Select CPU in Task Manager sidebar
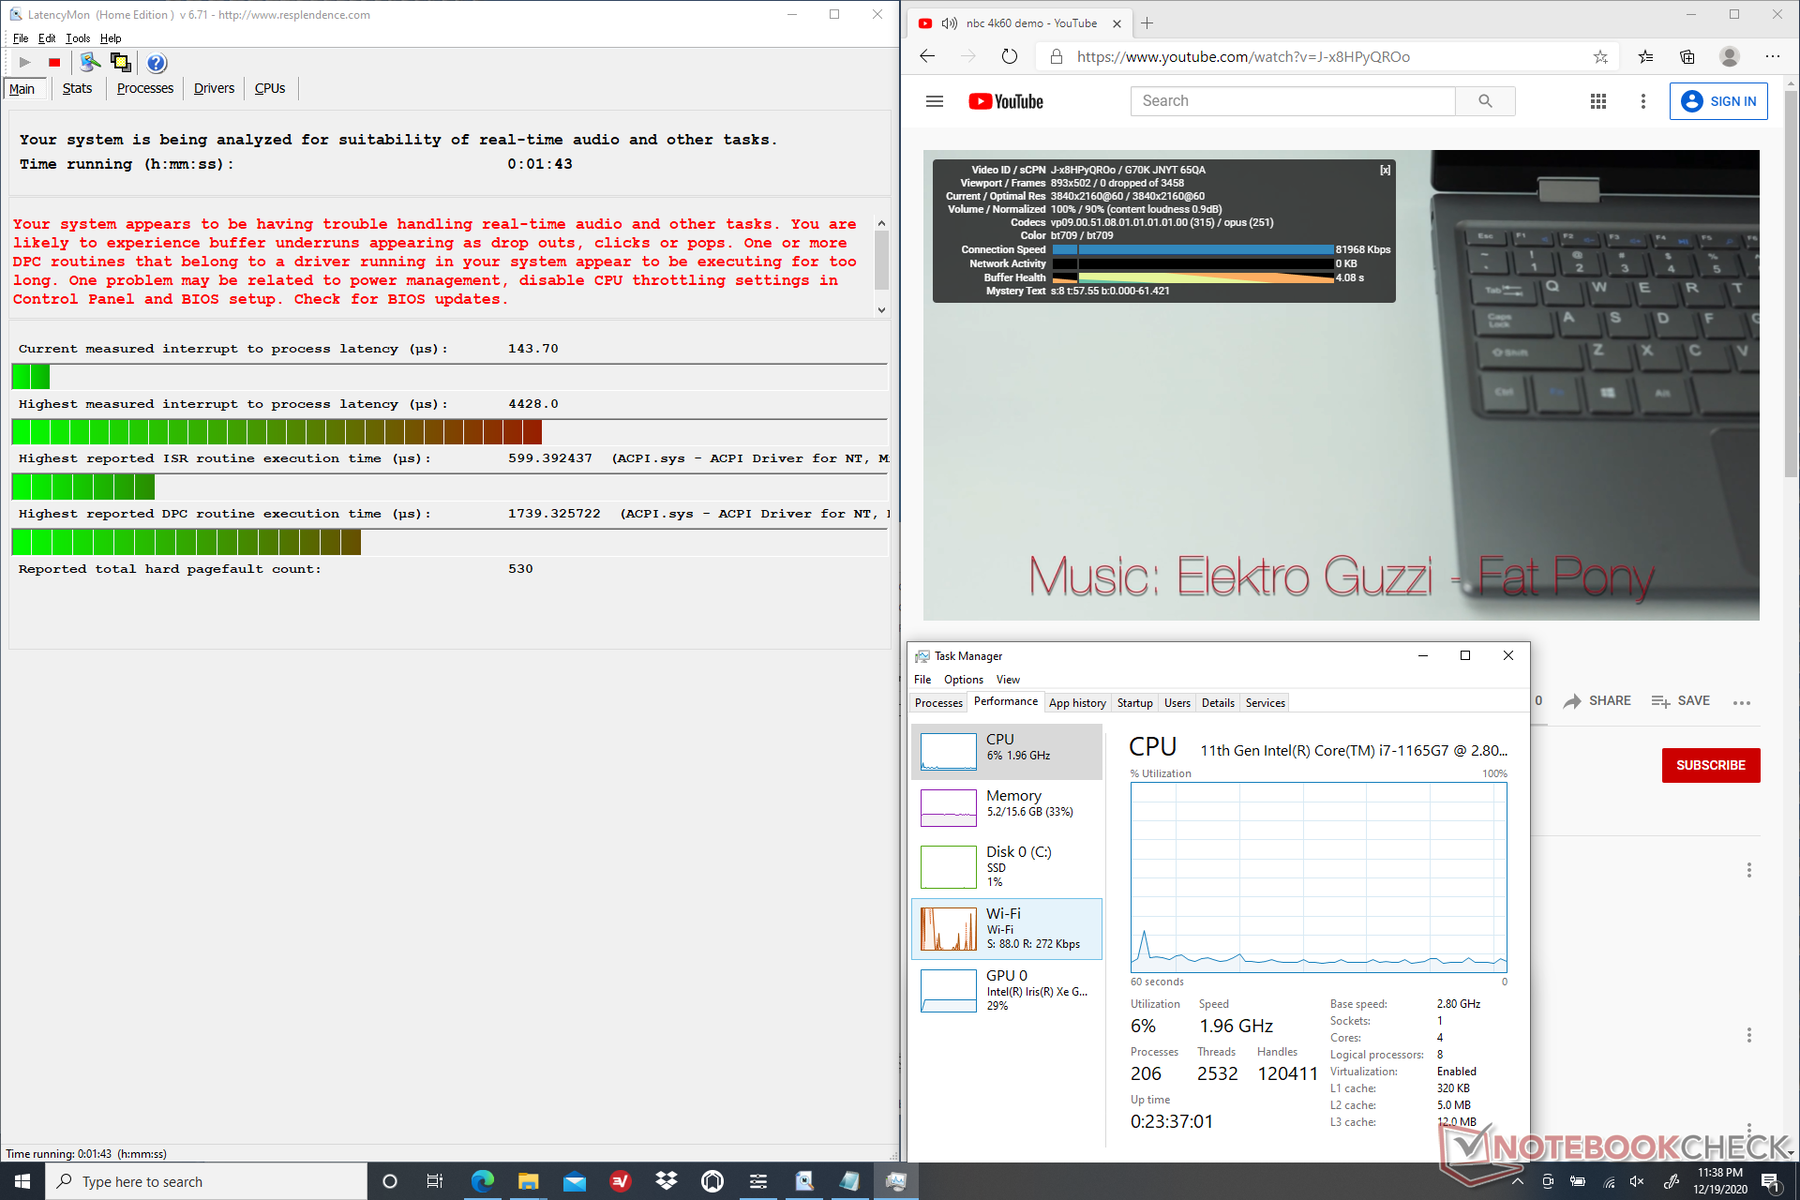 click(x=1007, y=751)
